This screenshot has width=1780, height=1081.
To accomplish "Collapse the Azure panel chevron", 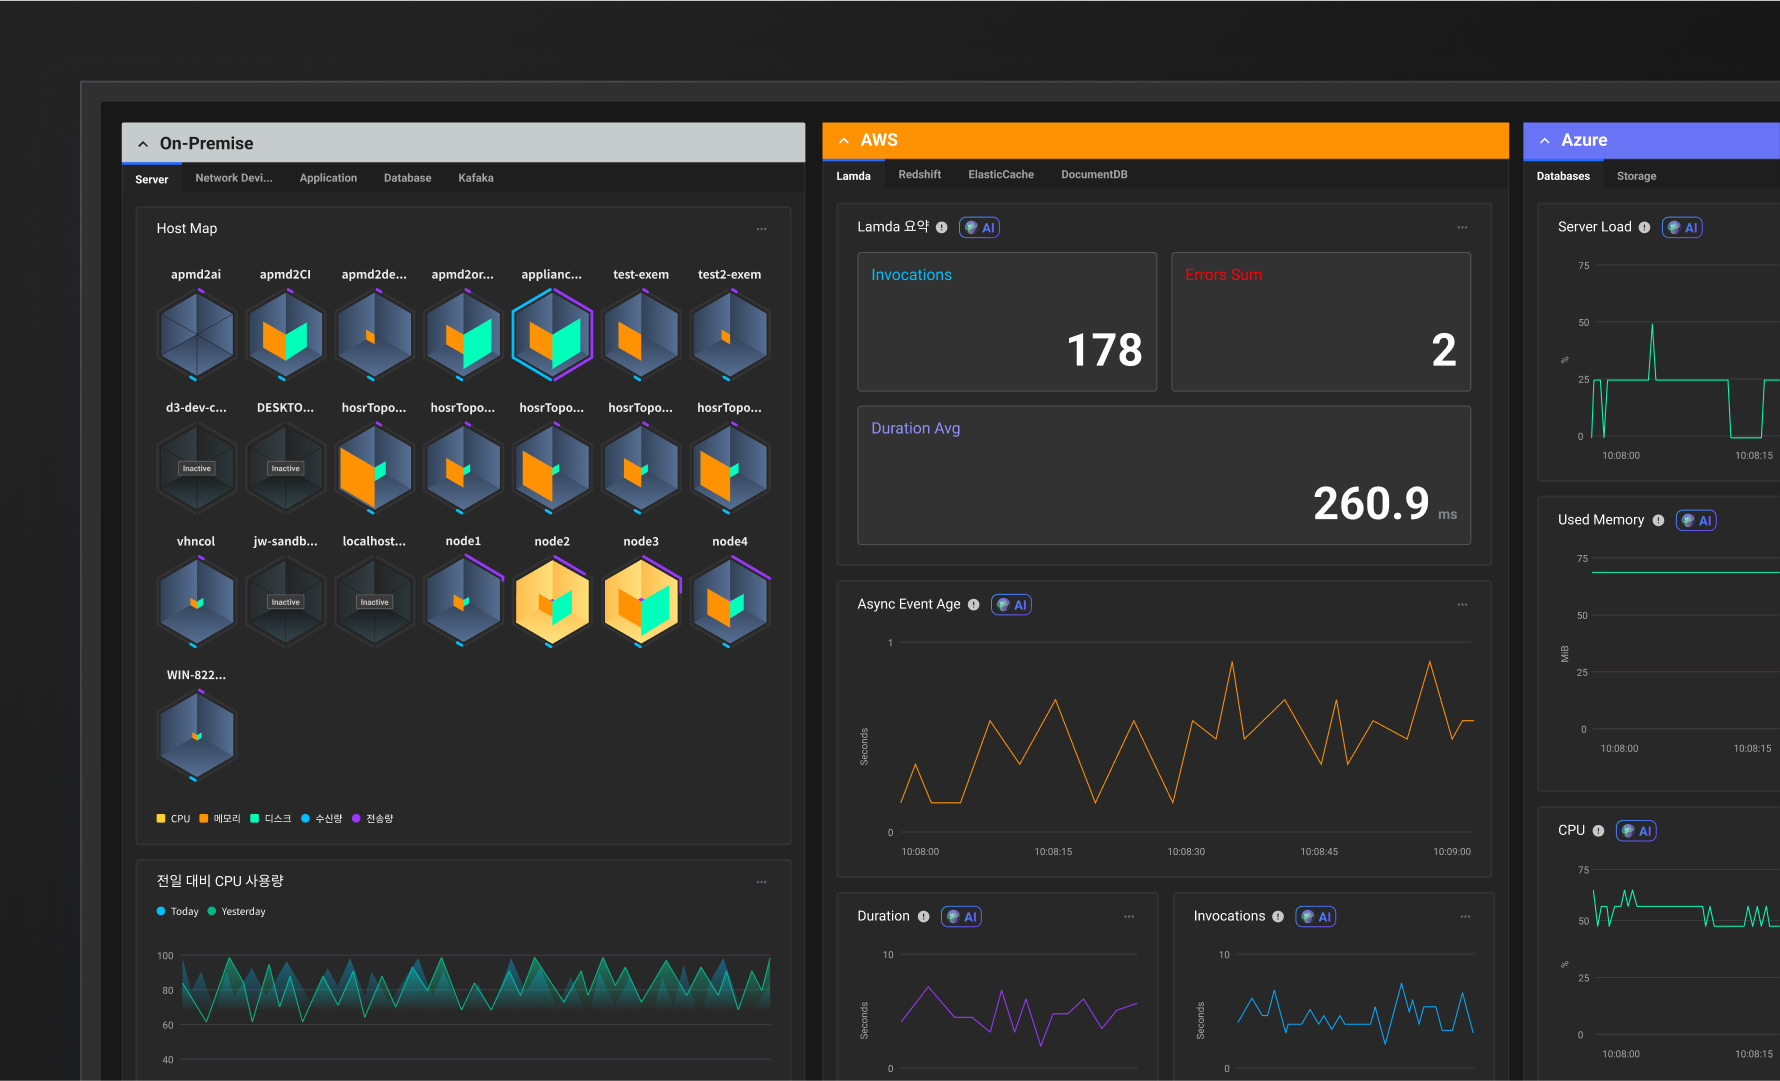I will coord(1544,141).
